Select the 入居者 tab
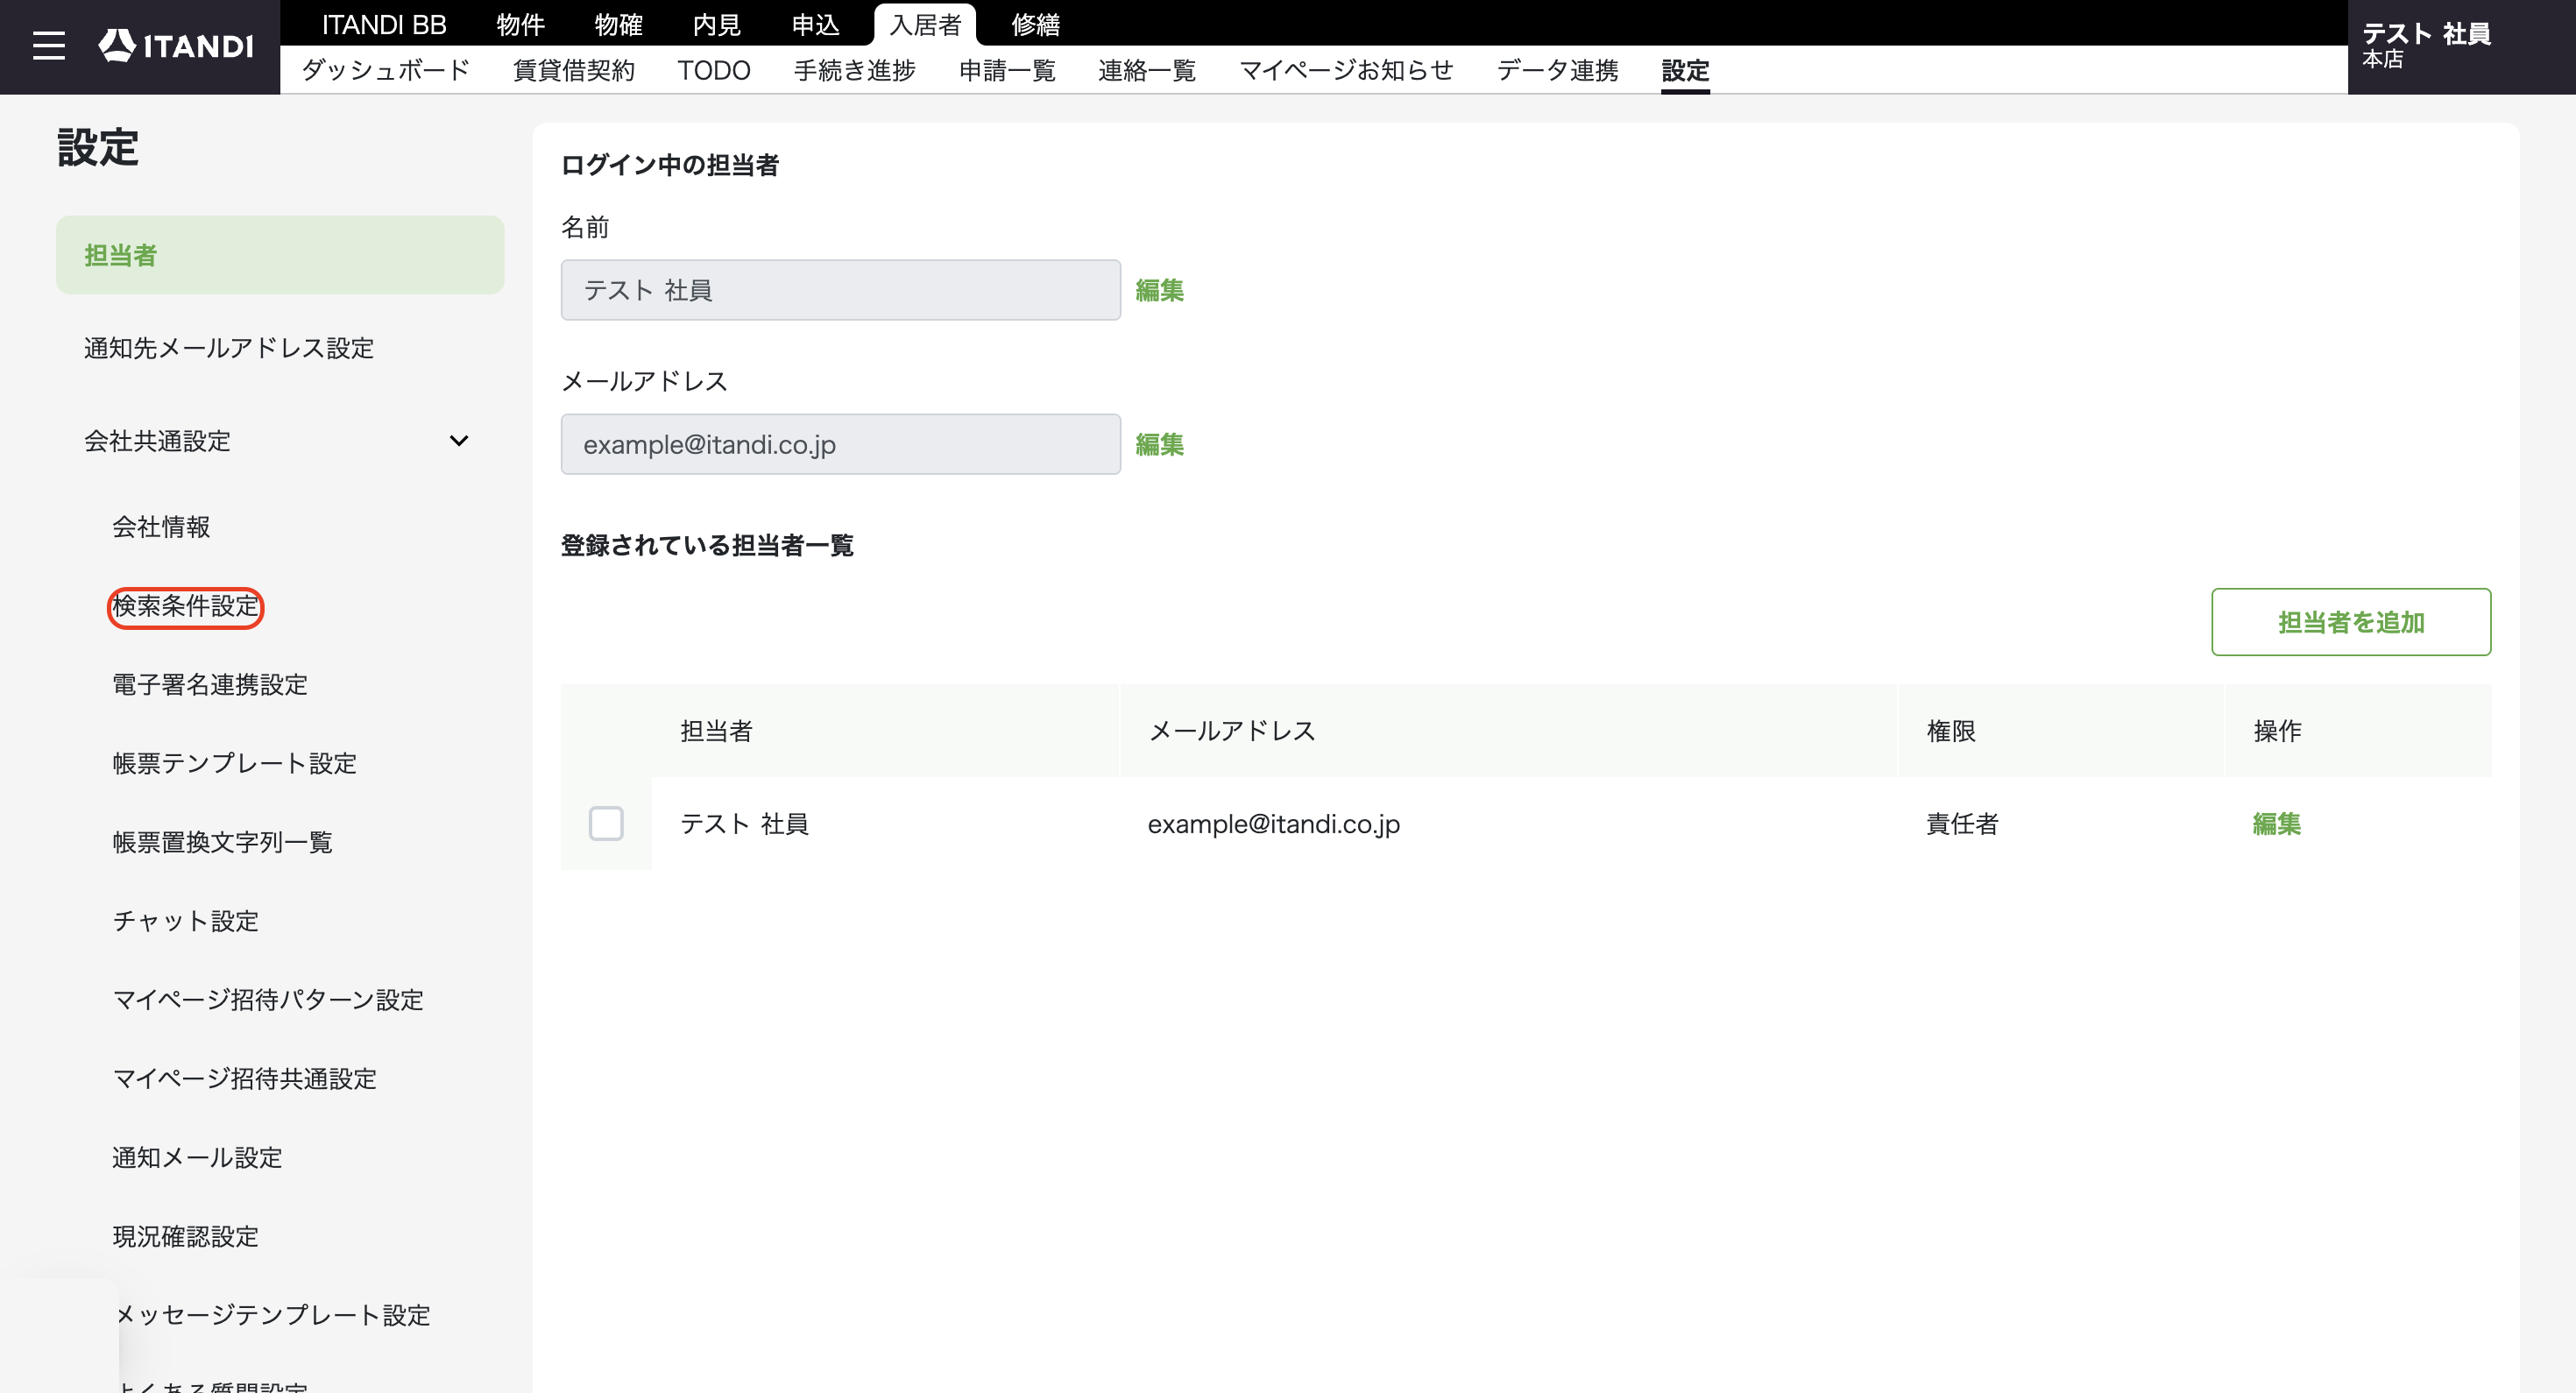 [925, 24]
